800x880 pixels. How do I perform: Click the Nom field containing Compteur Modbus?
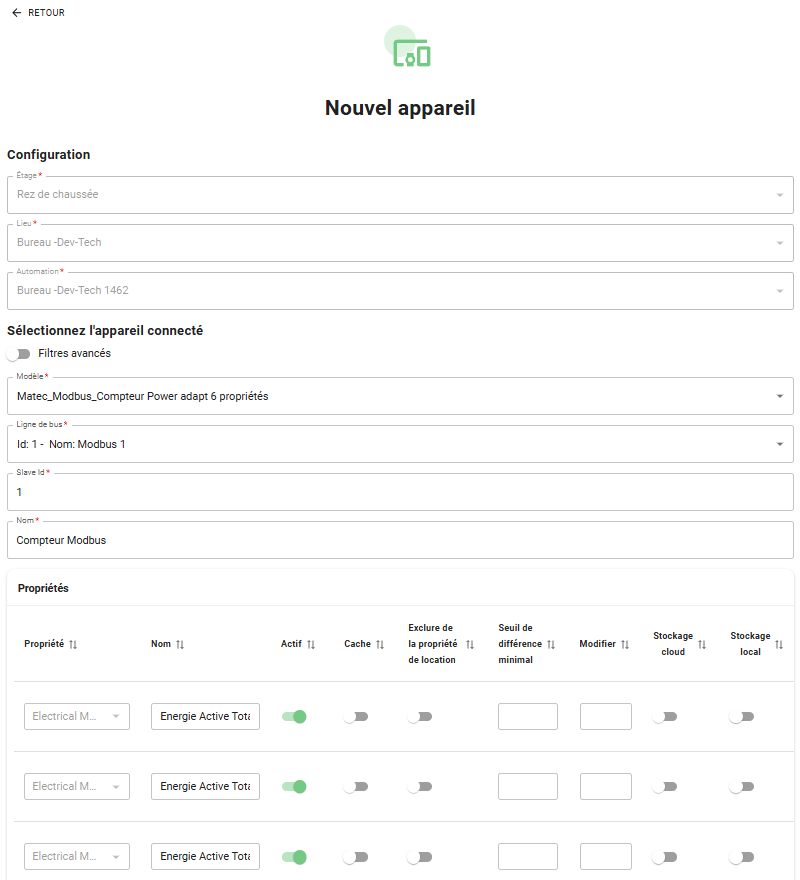(x=400, y=541)
